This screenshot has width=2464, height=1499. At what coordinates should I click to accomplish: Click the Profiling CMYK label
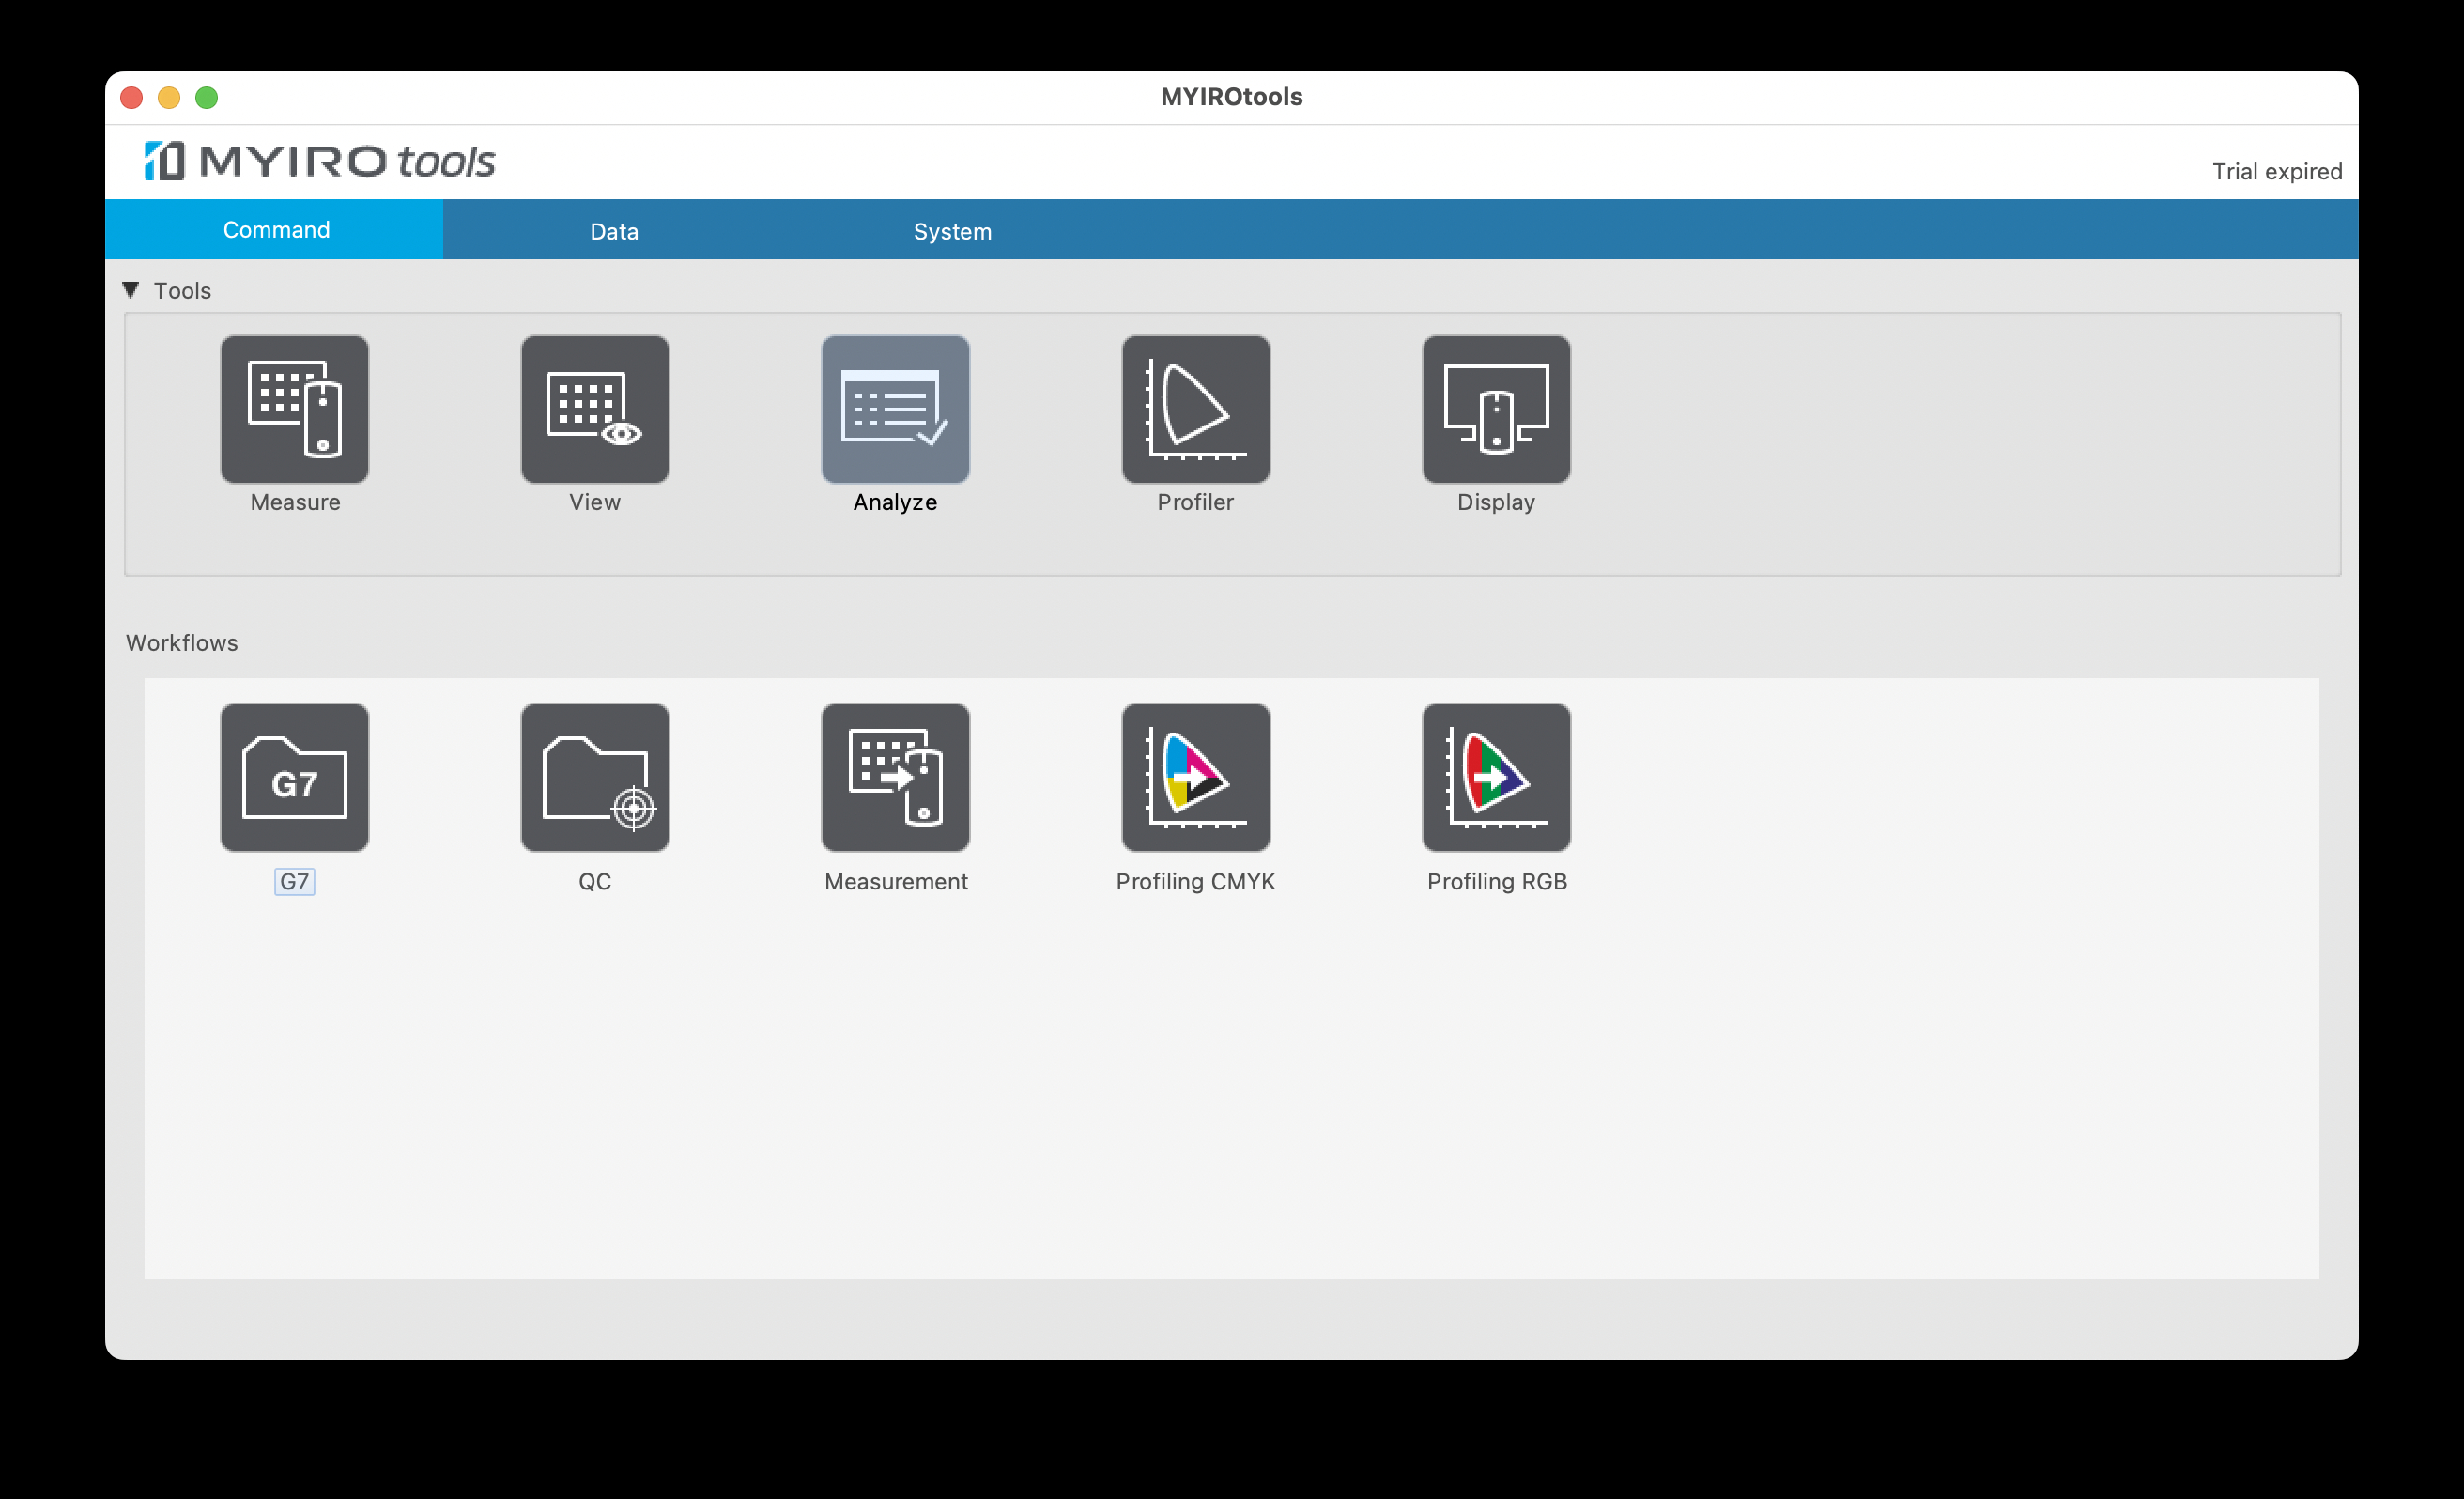tap(1195, 881)
